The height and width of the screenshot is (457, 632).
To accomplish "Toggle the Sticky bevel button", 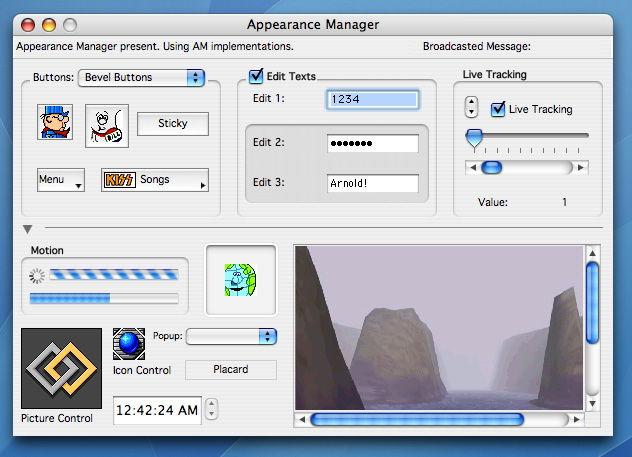I will (x=174, y=124).
